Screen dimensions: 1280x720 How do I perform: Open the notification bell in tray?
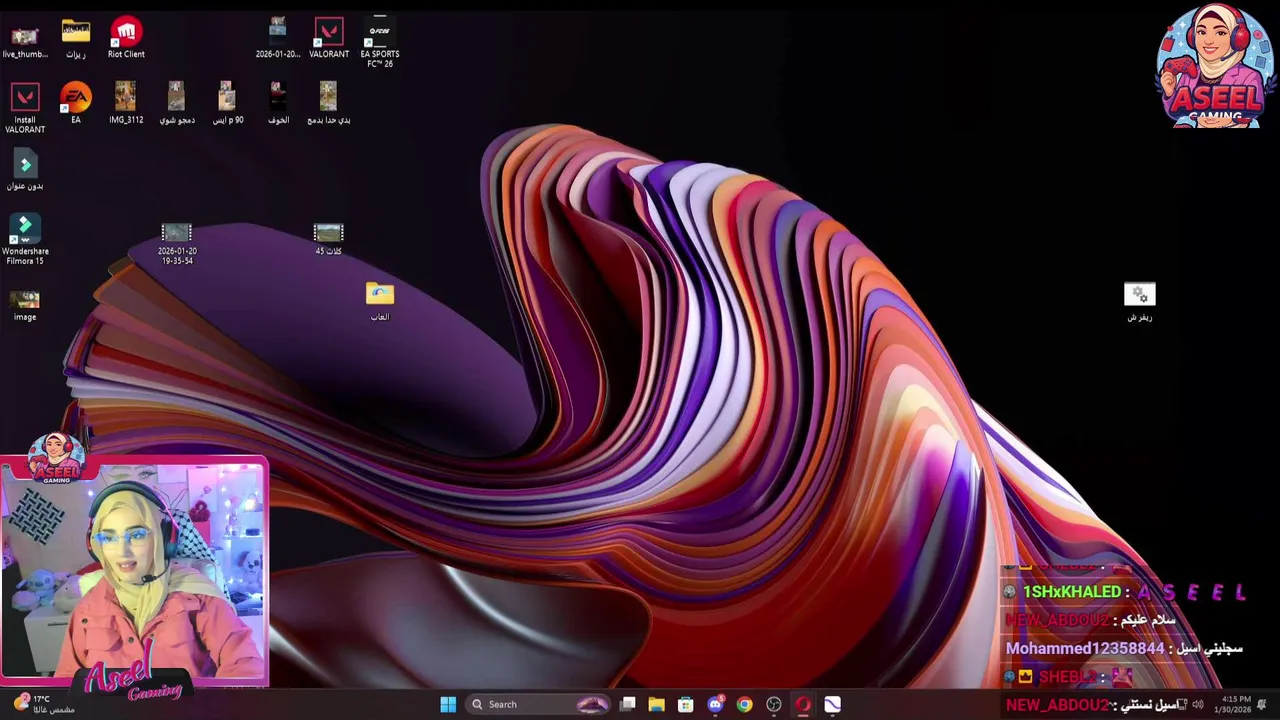click(x=1262, y=704)
